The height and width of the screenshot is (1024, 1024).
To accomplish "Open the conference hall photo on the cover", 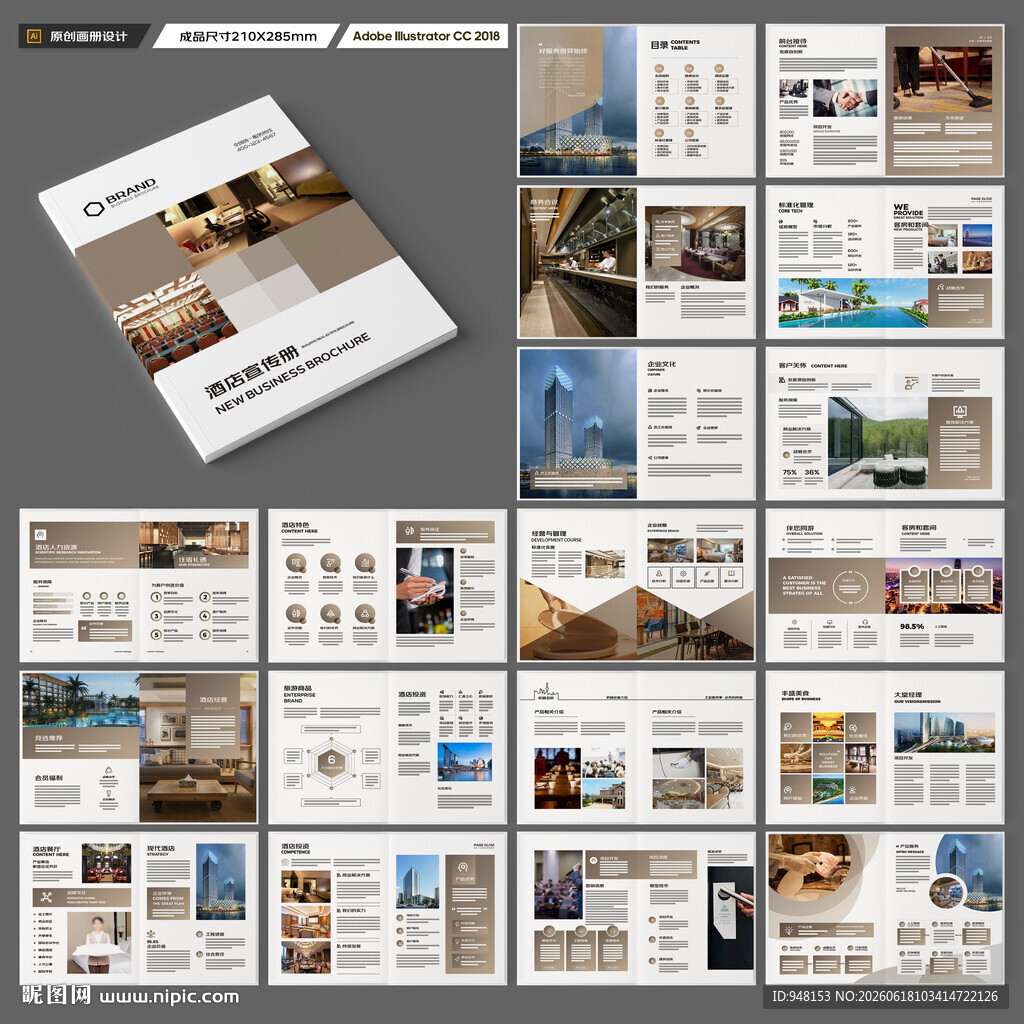I will (173, 323).
